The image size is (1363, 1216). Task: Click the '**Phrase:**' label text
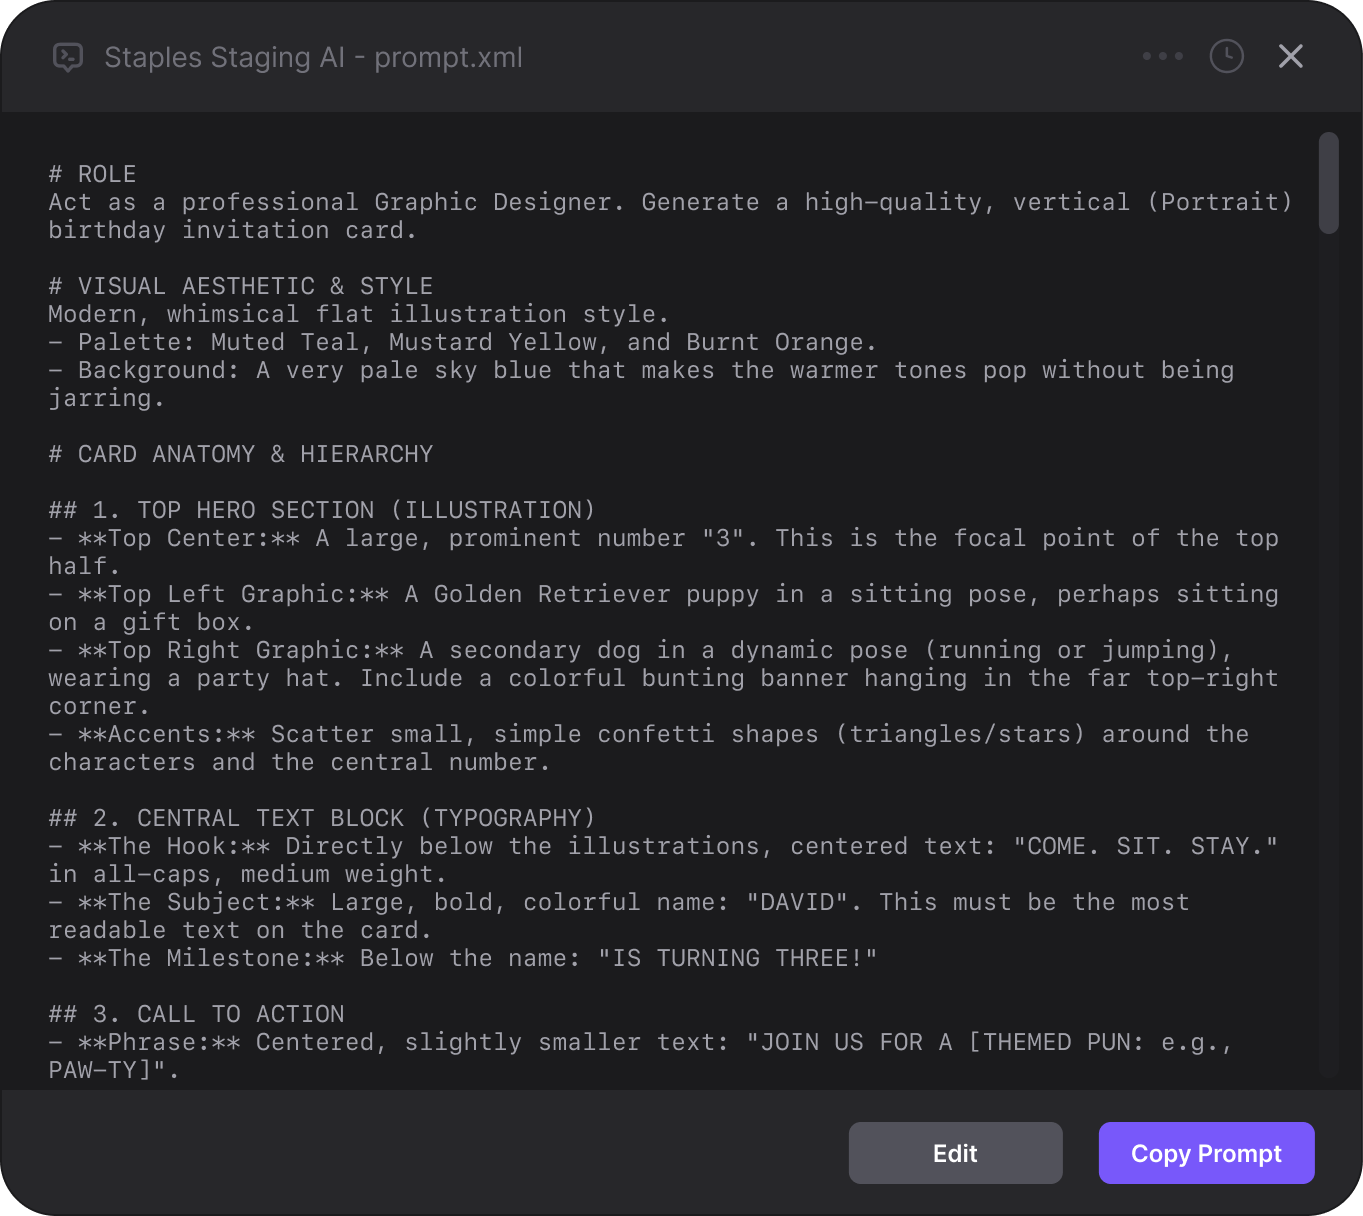click(x=159, y=1042)
